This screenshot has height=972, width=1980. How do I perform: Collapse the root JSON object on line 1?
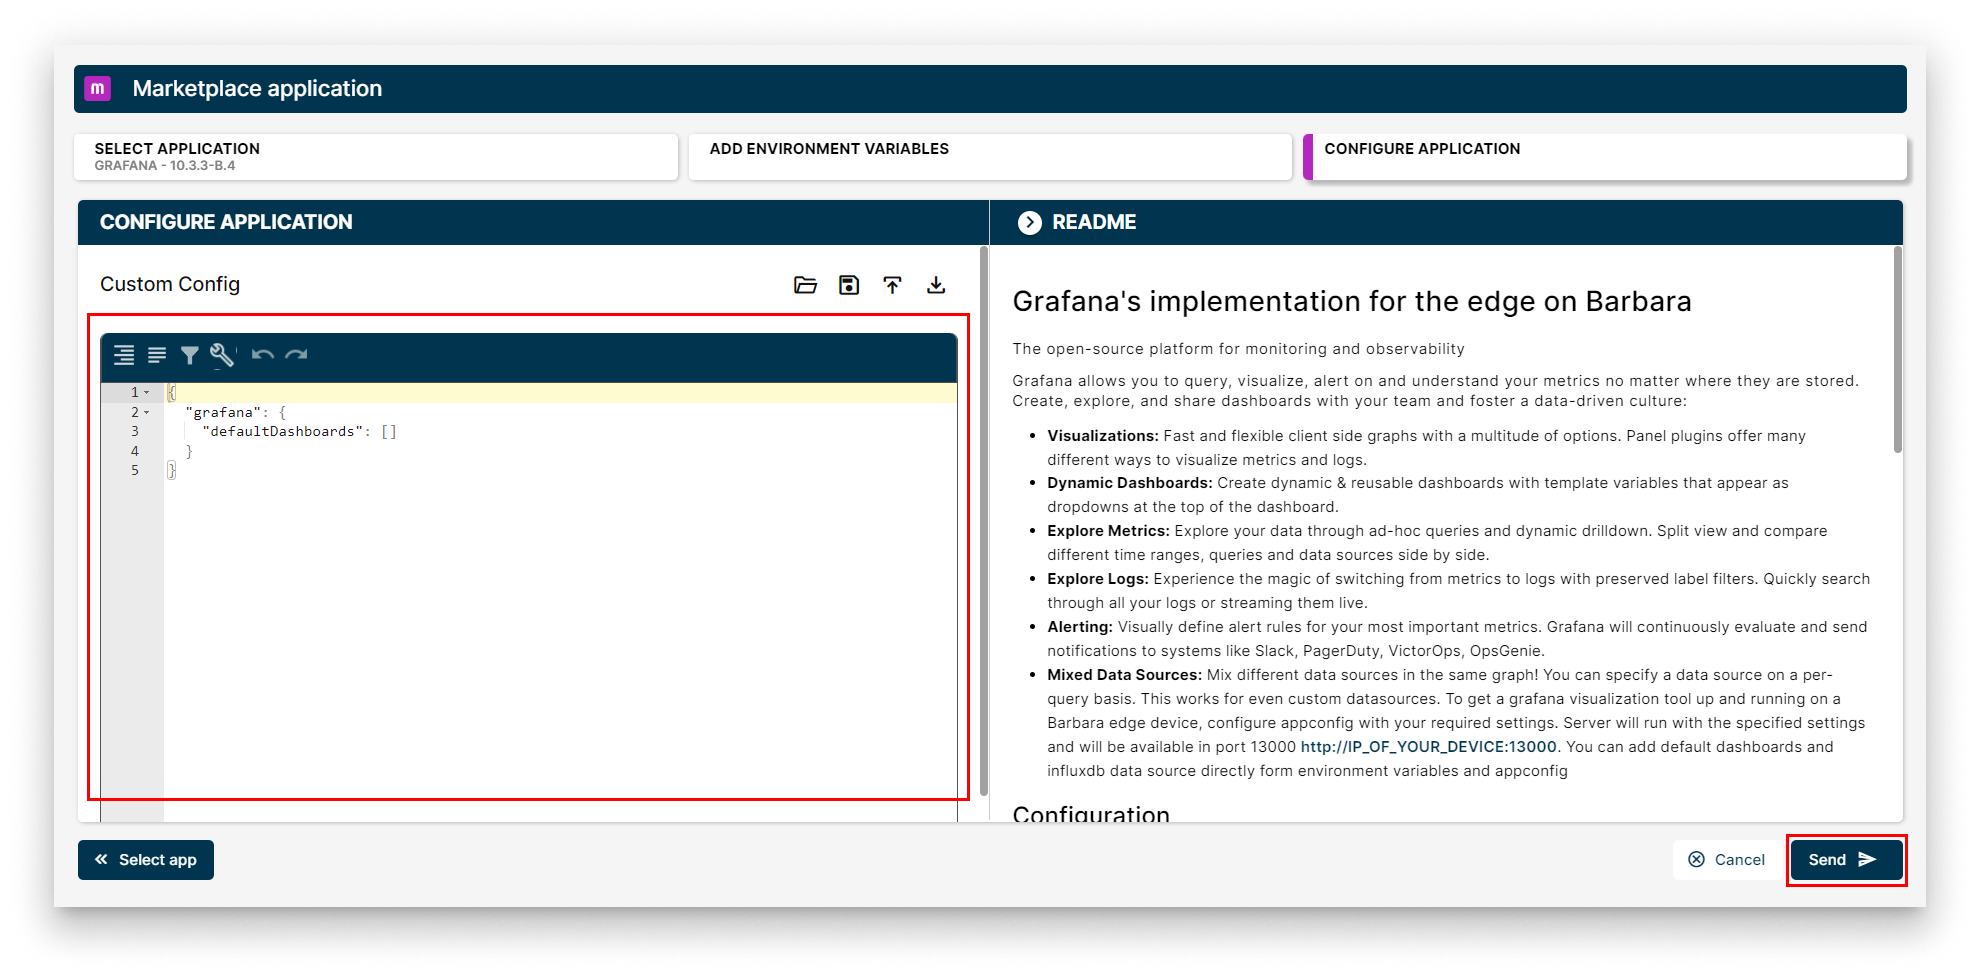(146, 392)
